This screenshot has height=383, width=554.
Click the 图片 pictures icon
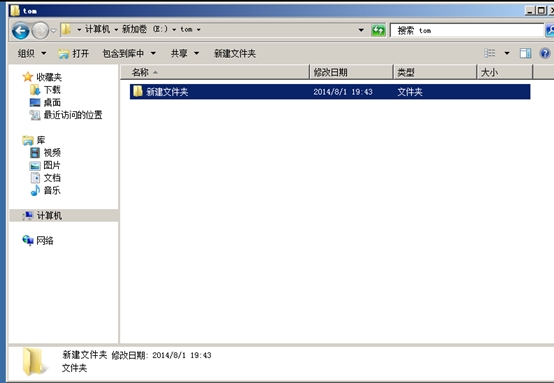coord(35,165)
